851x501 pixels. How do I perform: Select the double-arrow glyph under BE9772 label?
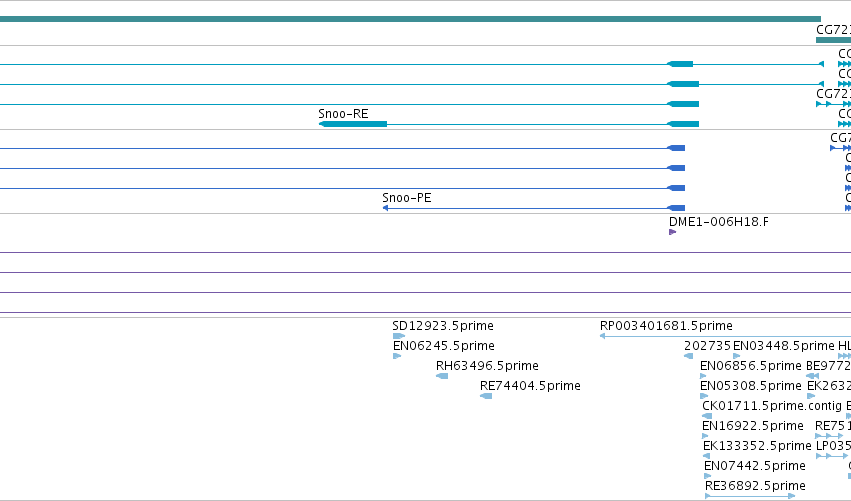pos(812,376)
